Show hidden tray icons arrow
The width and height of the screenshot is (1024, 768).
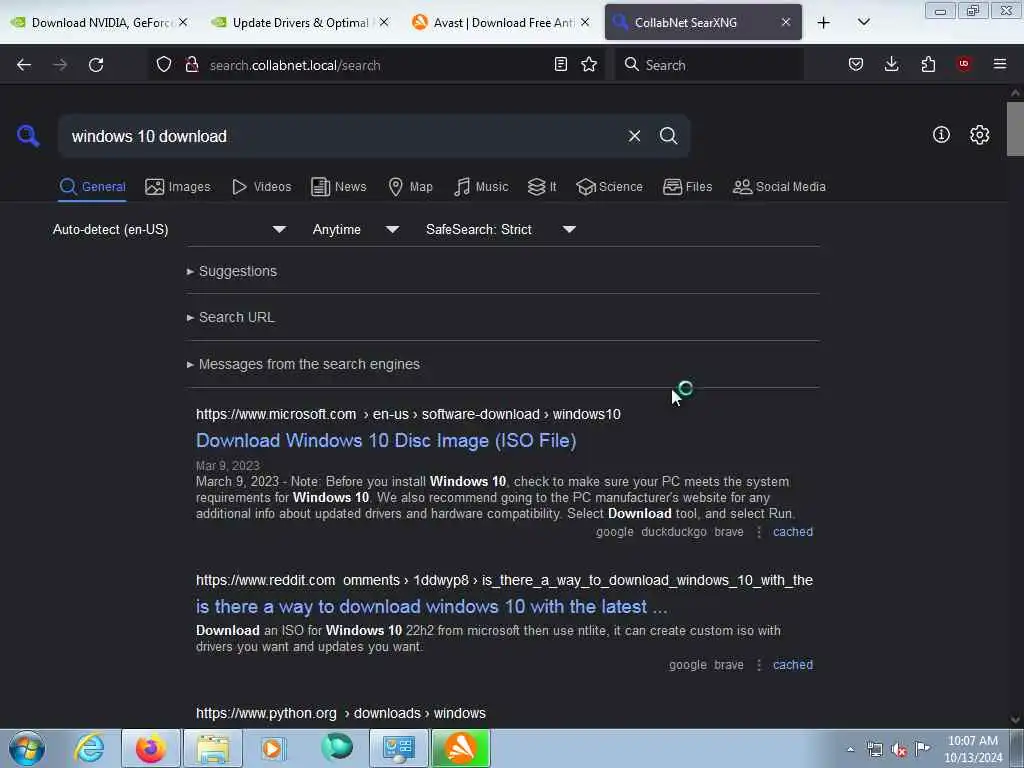(850, 750)
